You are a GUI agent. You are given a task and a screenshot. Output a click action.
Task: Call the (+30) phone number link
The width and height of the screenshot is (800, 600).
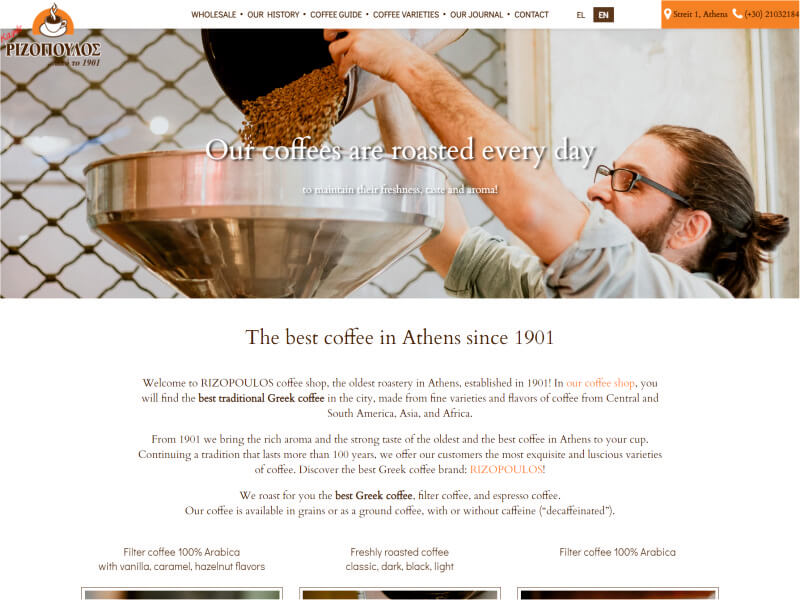(771, 14)
